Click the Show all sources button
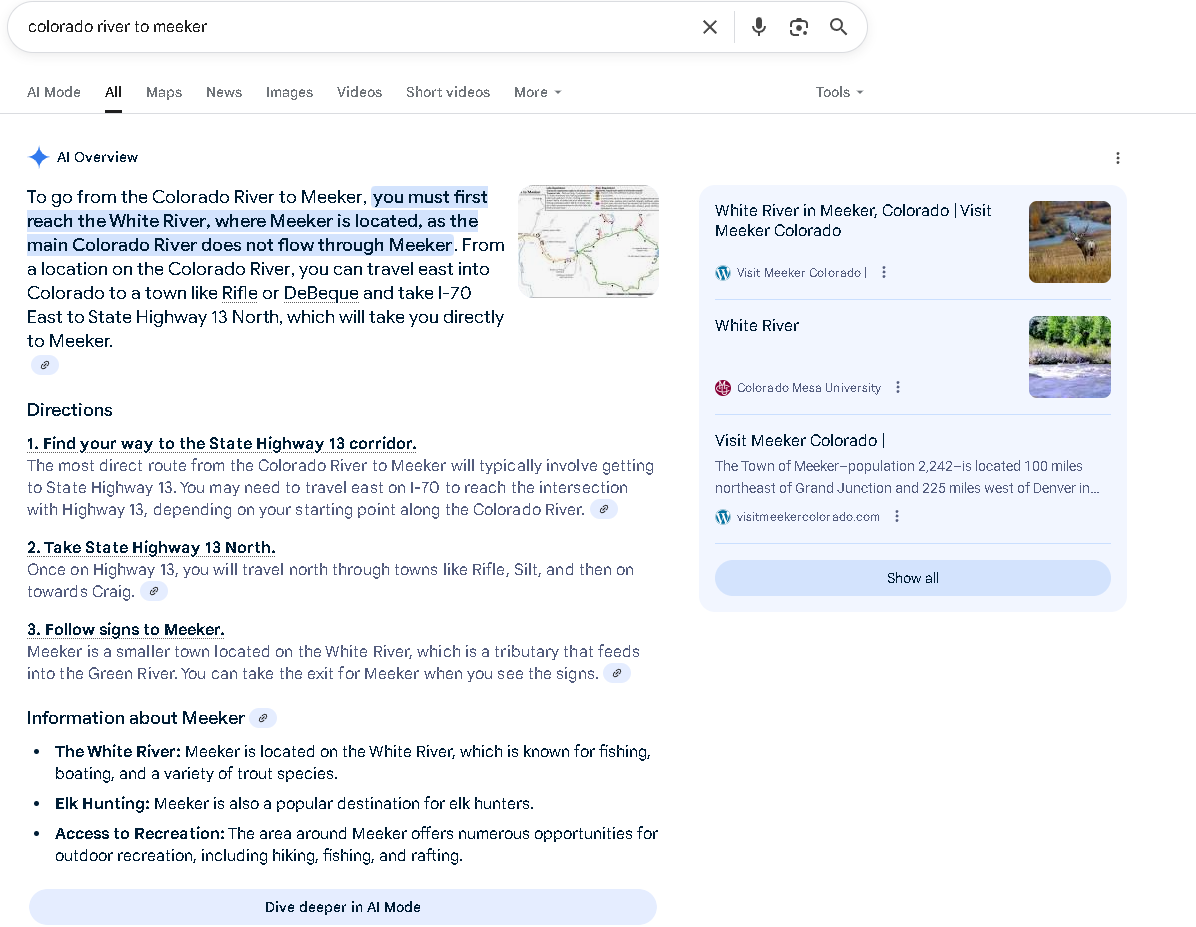Screen dimensions: 1196x927 pos(912,578)
